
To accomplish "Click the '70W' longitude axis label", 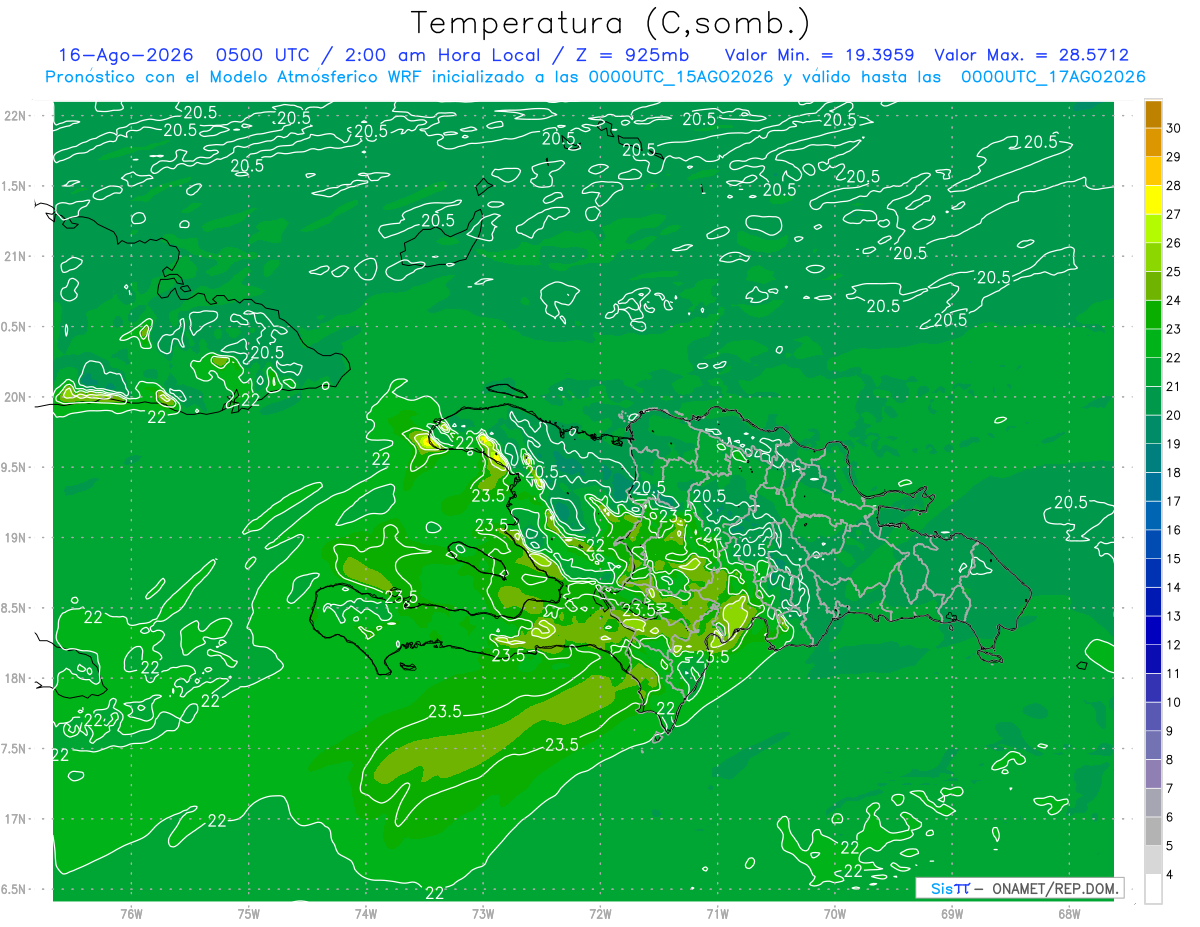I will (x=835, y=914).
